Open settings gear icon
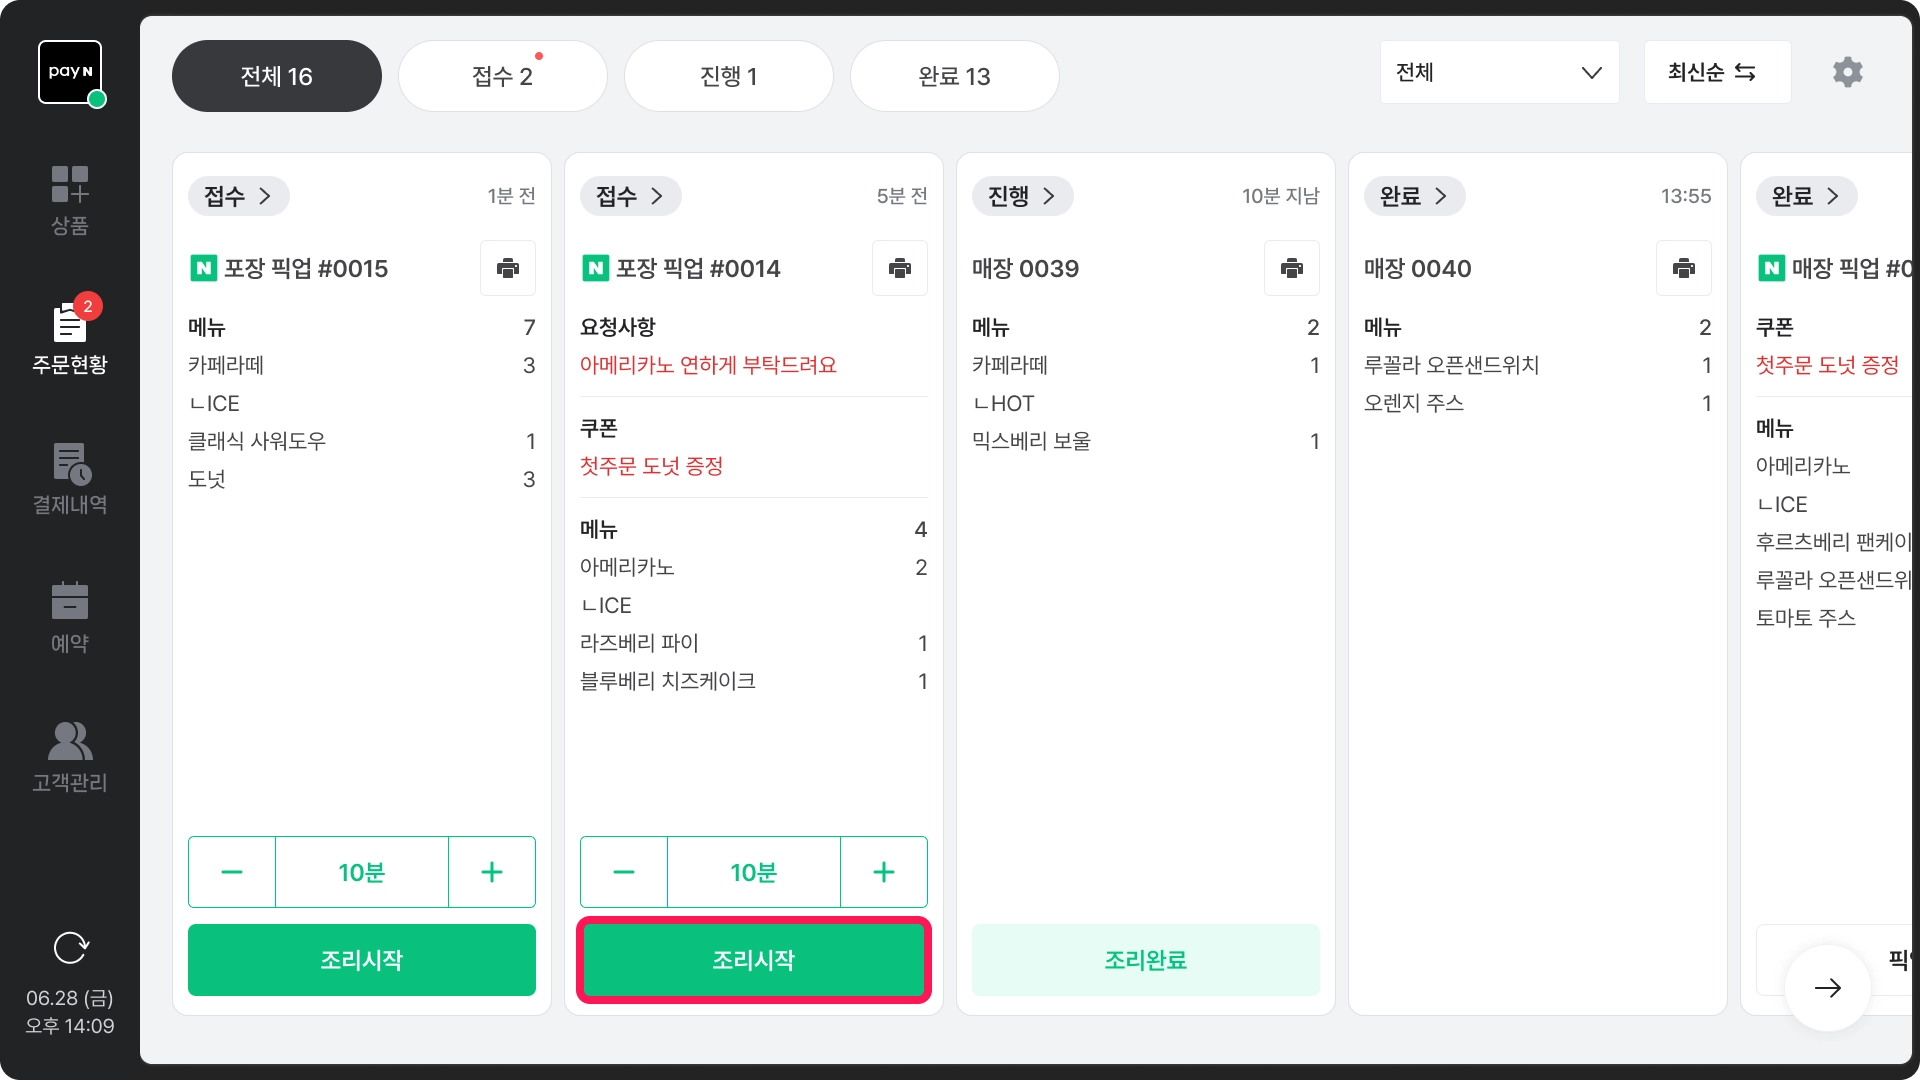The width and height of the screenshot is (1920, 1080). [1847, 72]
